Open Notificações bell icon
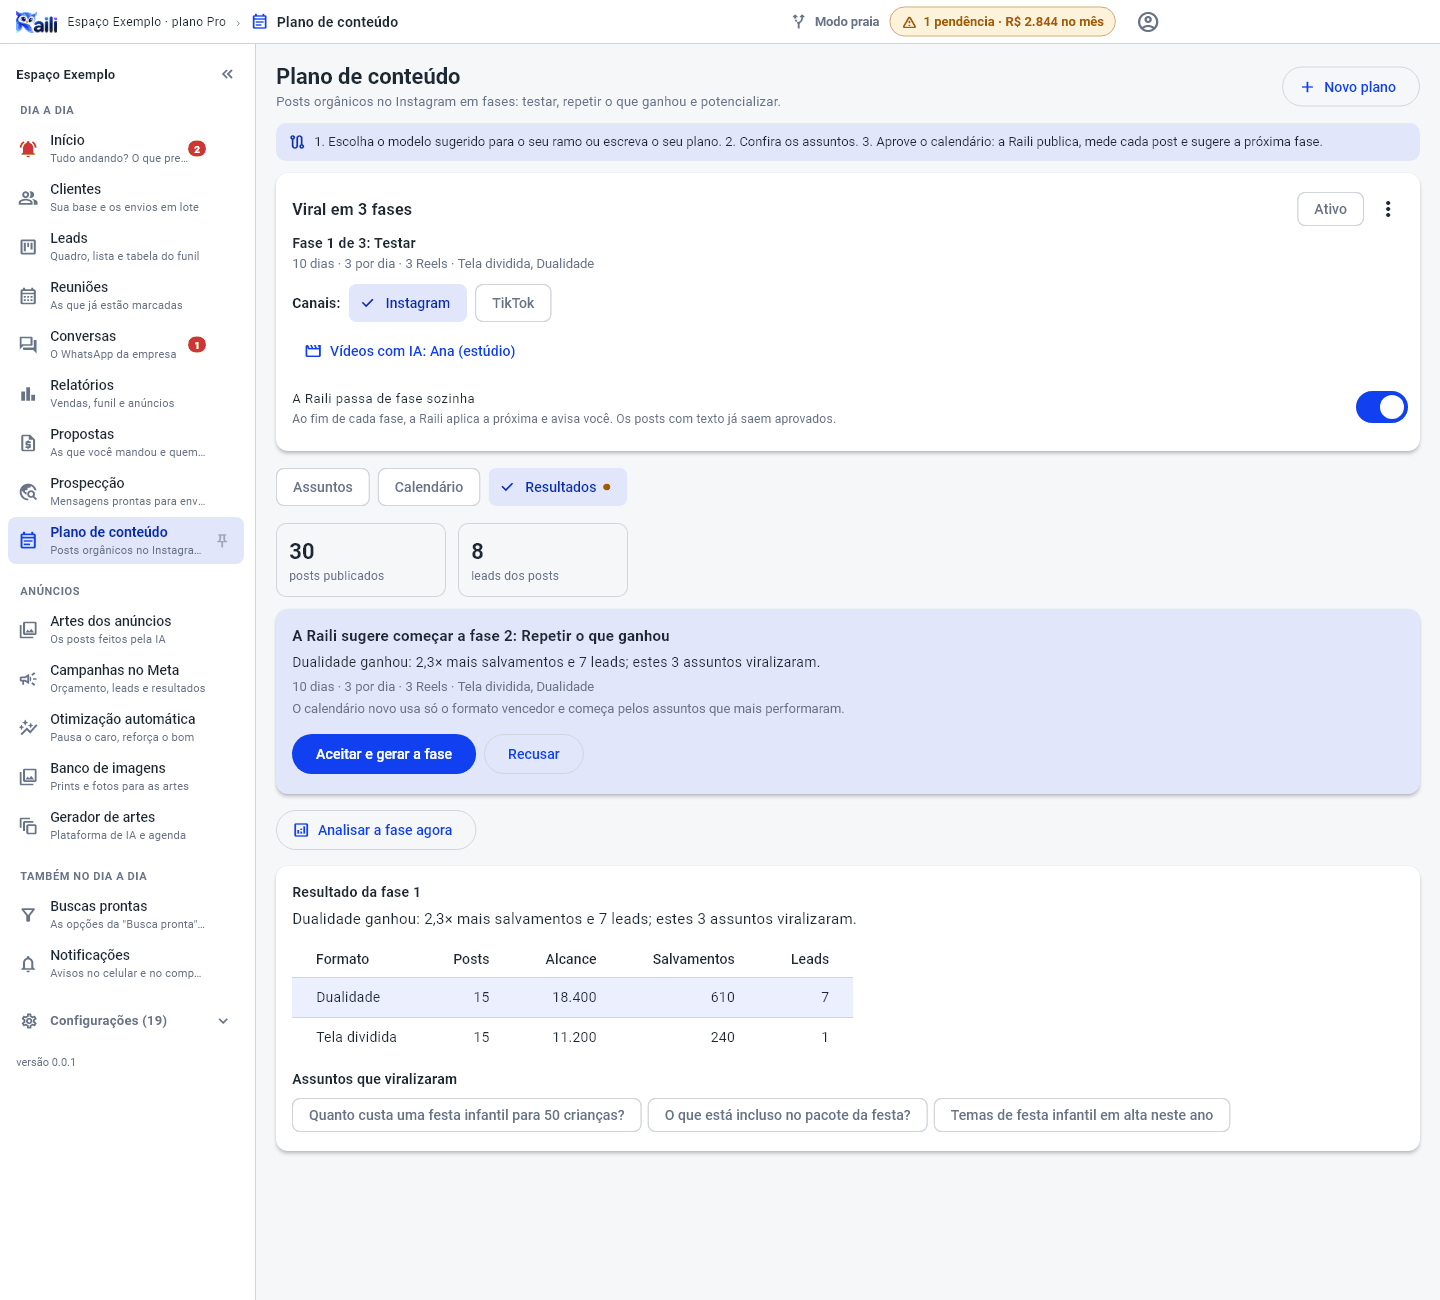This screenshot has height=1300, width=1440. [x=28, y=964]
